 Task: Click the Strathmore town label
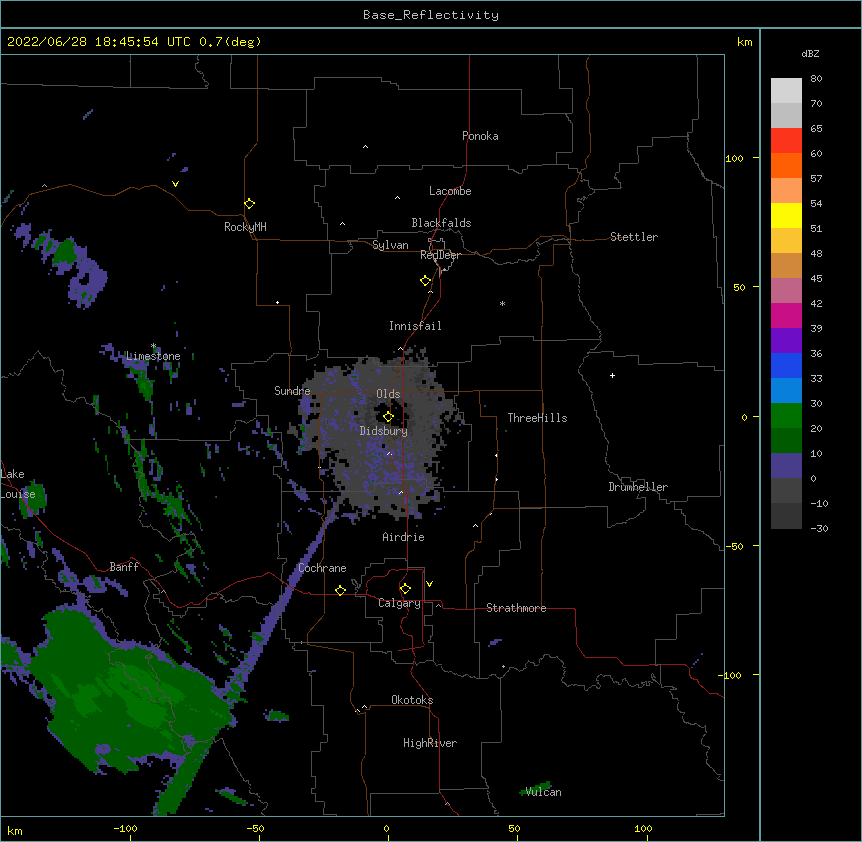(516, 608)
